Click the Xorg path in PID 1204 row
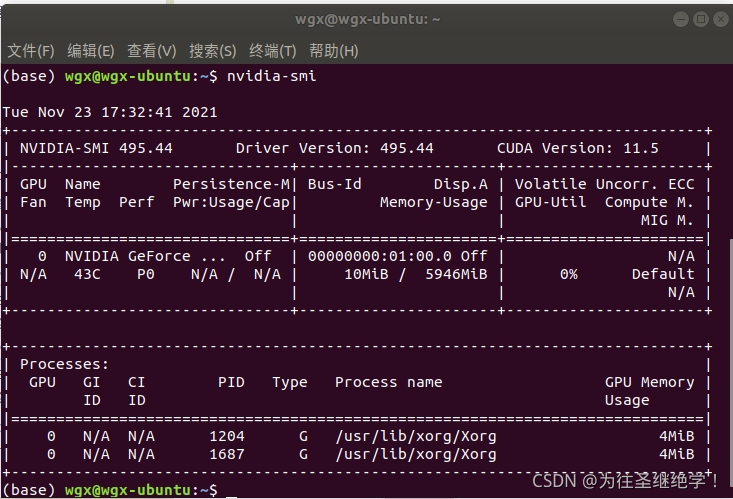This screenshot has height=499, width=733. 416,437
